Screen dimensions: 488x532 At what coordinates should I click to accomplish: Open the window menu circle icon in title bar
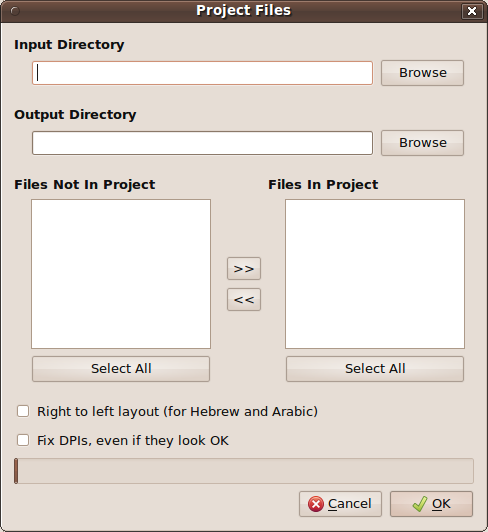click(15, 11)
